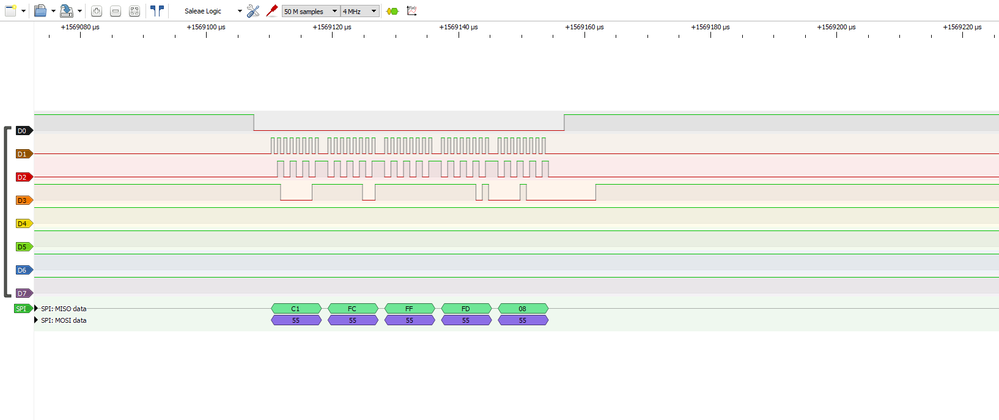The height and width of the screenshot is (420, 999).
Task: Open the 50 M samples dropdown
Action: (x=310, y=11)
